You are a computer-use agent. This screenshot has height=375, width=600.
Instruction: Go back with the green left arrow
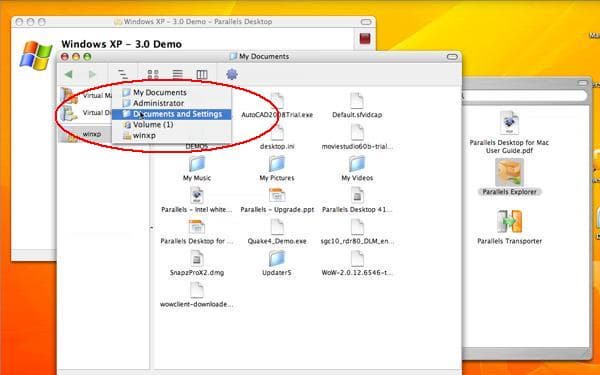[x=69, y=74]
